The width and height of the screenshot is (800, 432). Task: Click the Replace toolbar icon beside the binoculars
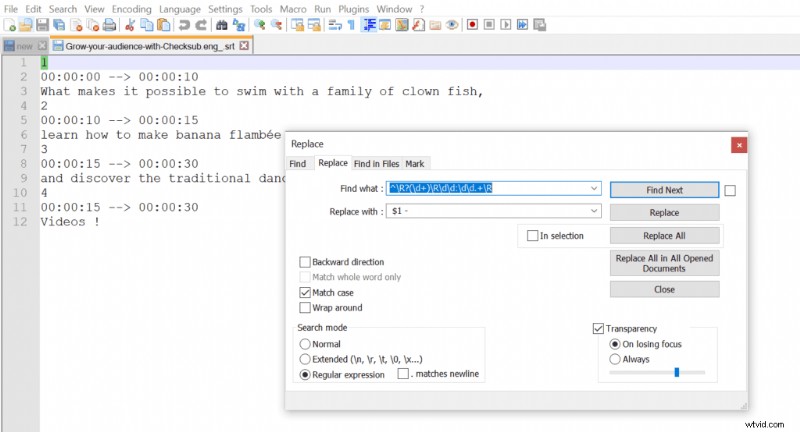239,24
